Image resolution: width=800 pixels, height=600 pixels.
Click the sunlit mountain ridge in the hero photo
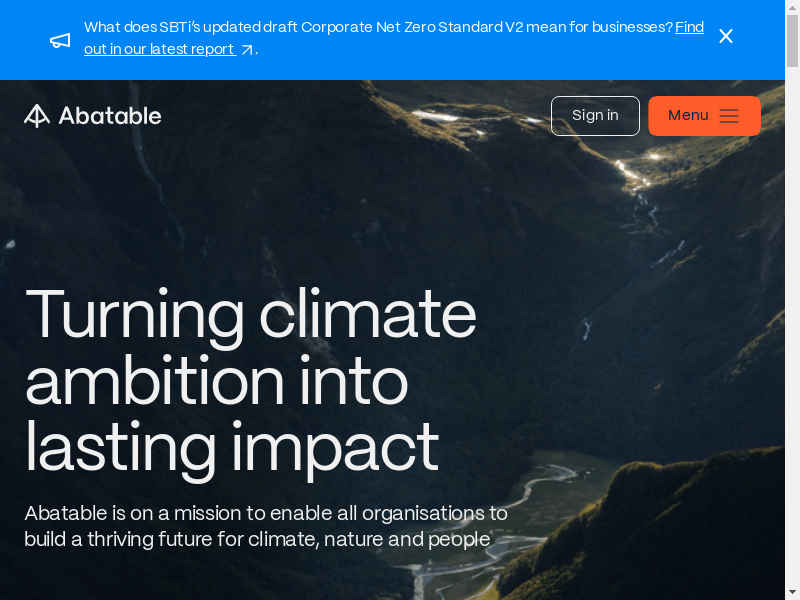pyautogui.click(x=640, y=180)
